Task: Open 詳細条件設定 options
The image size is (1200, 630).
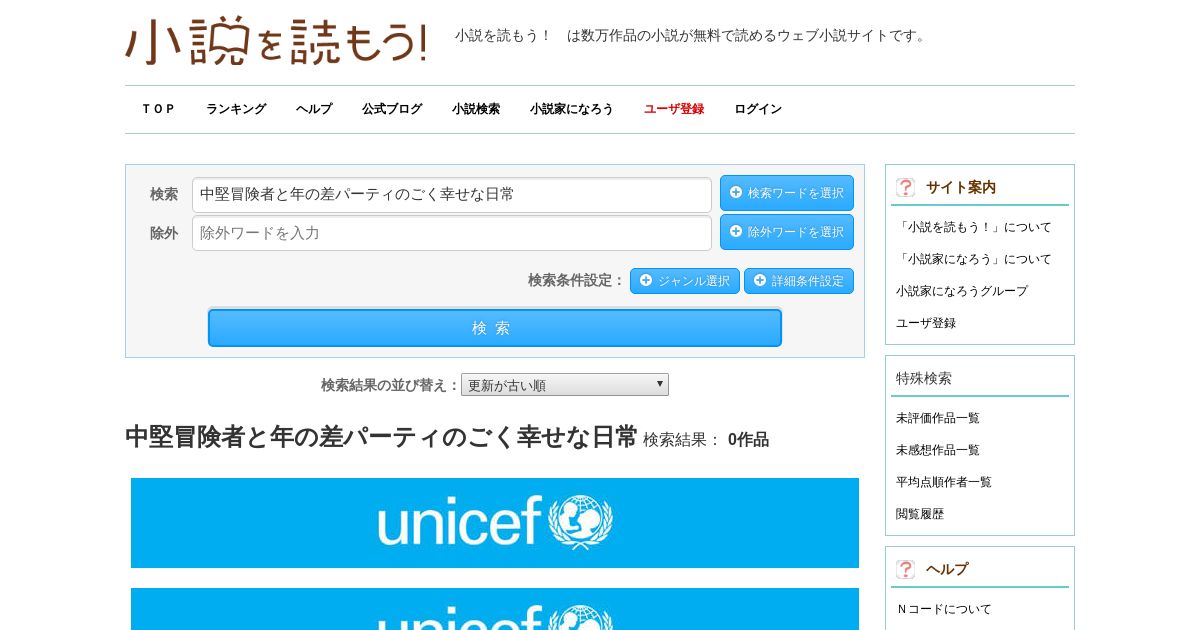Action: pyautogui.click(x=799, y=281)
